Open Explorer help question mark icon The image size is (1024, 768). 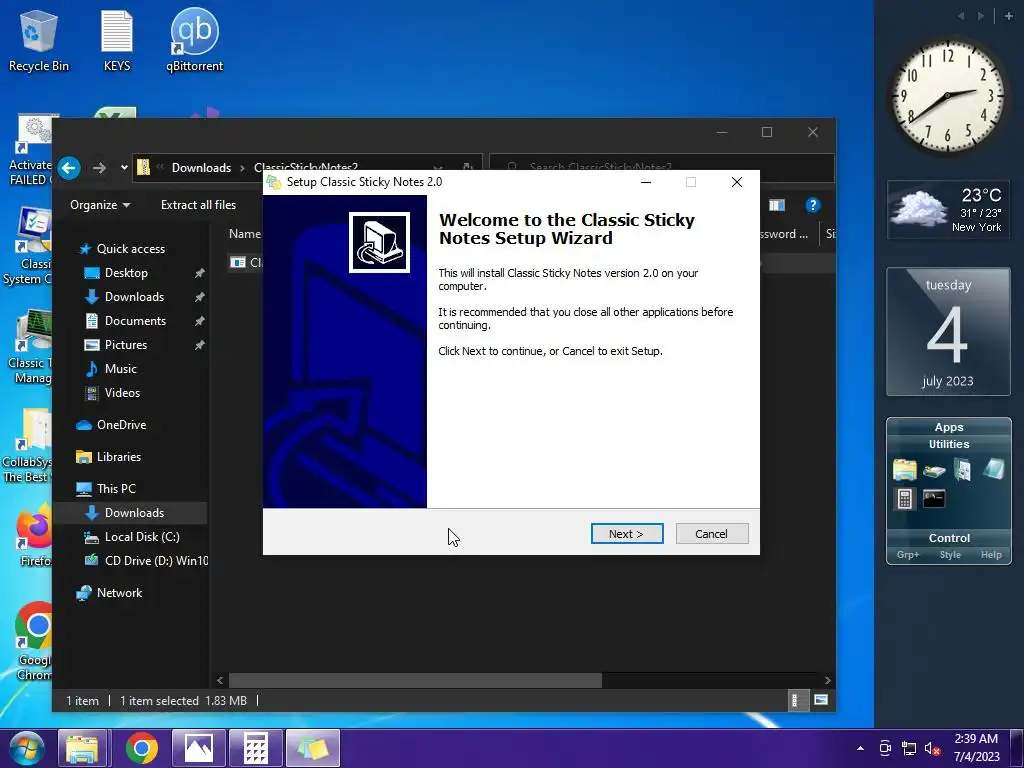[x=812, y=205]
